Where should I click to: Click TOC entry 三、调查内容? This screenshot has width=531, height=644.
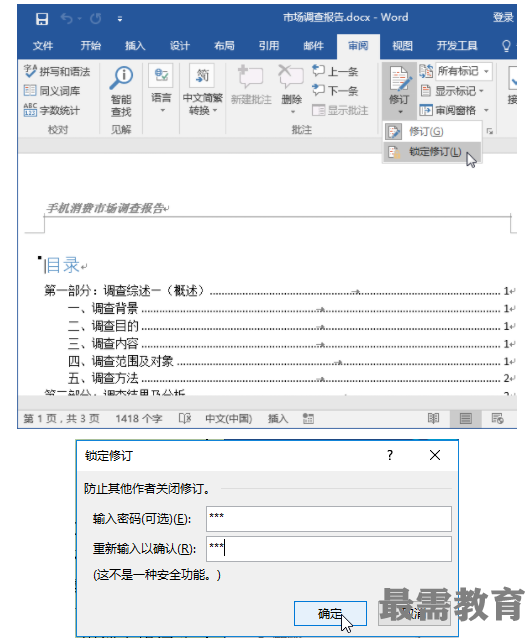103,343
